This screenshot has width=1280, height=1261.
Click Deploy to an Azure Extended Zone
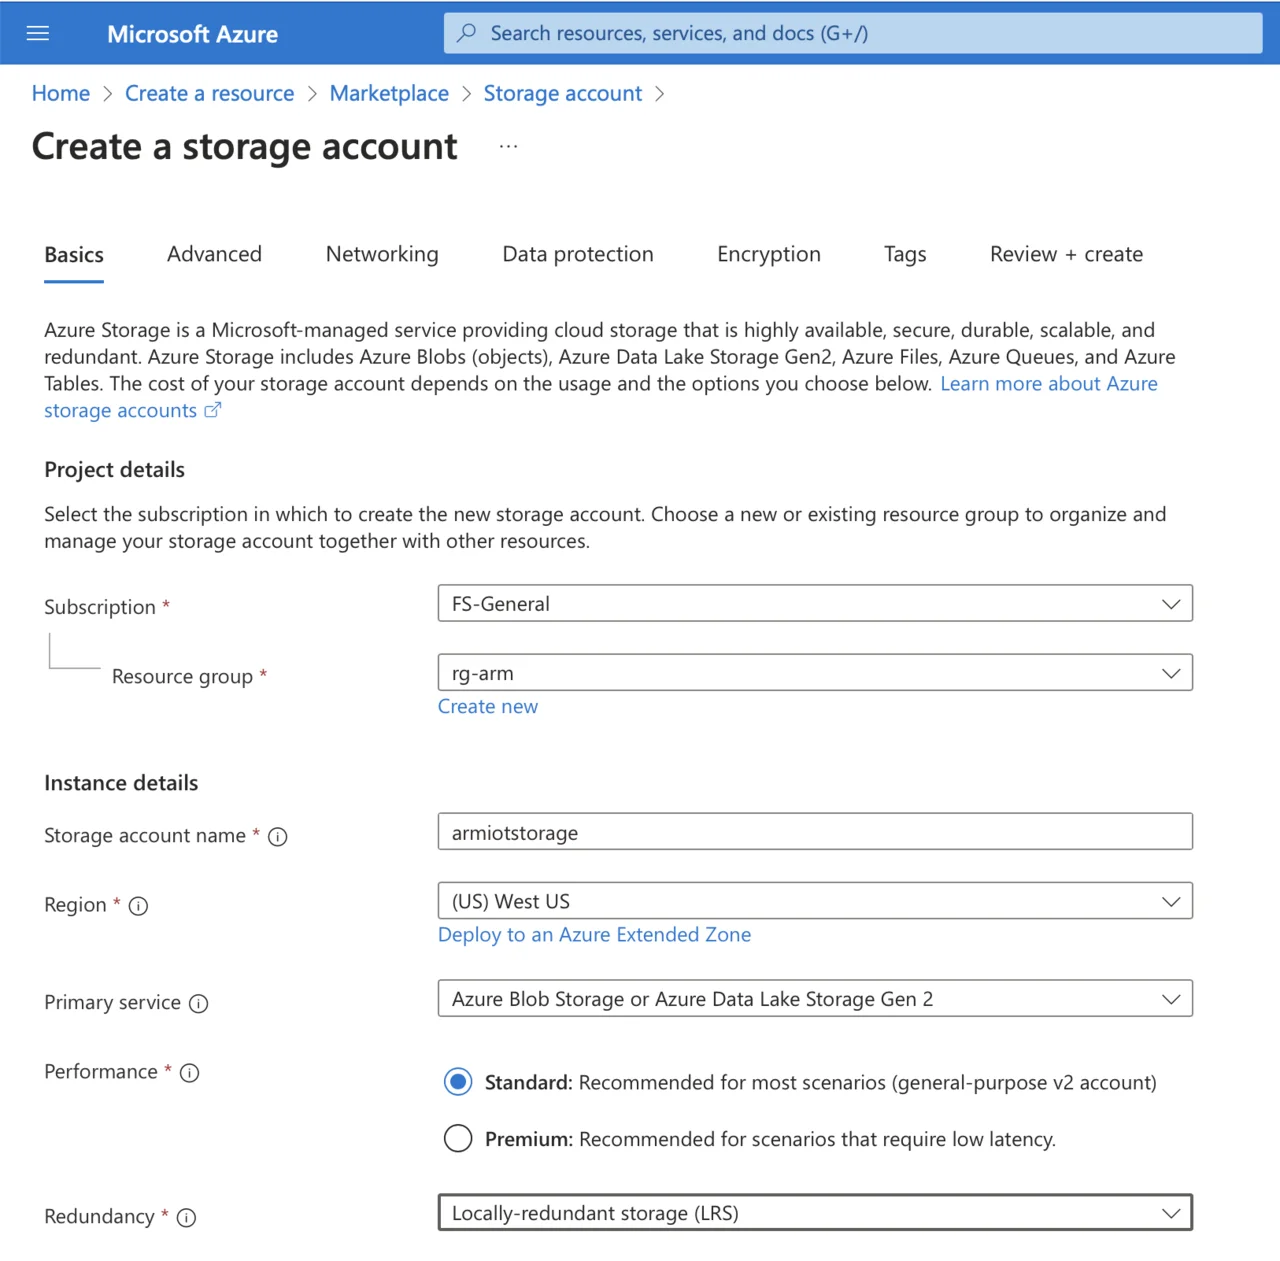(594, 935)
